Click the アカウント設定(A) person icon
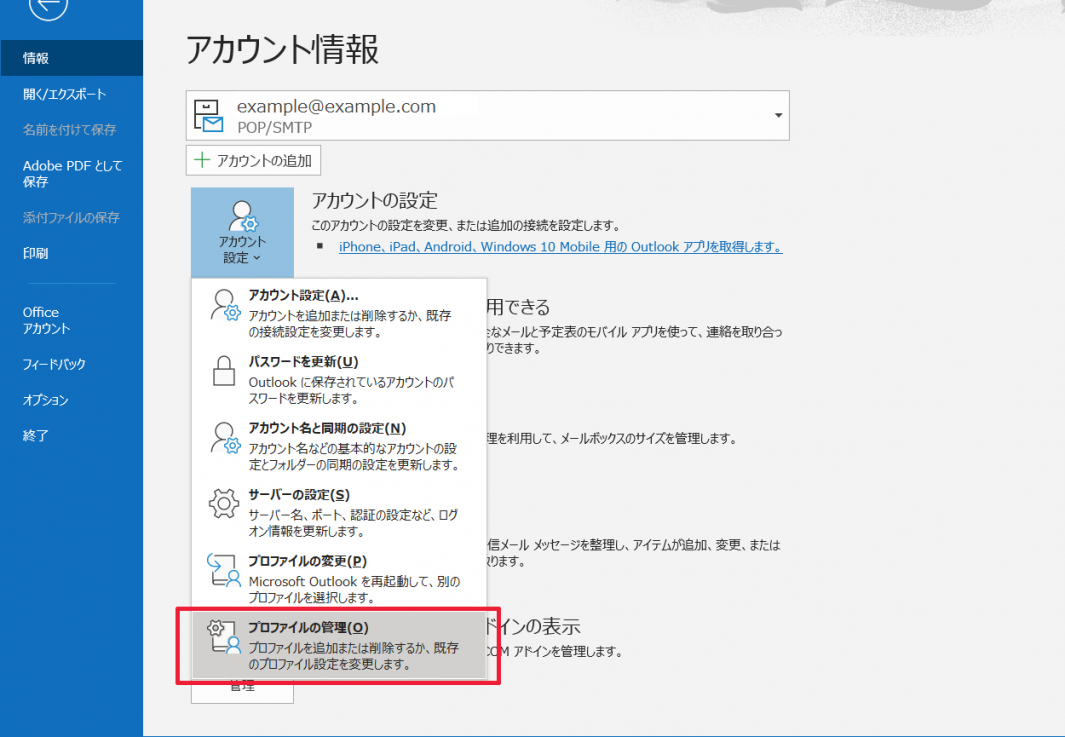The image size is (1065, 737). tap(225, 306)
